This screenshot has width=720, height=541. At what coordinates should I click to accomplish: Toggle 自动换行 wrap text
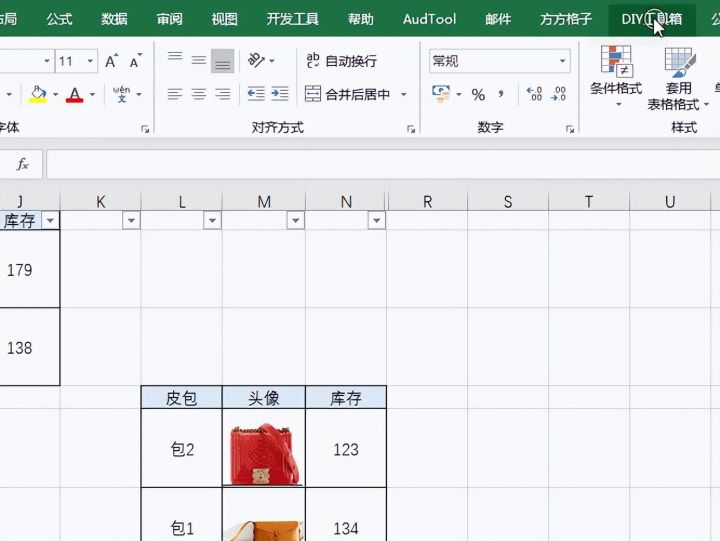pos(342,61)
